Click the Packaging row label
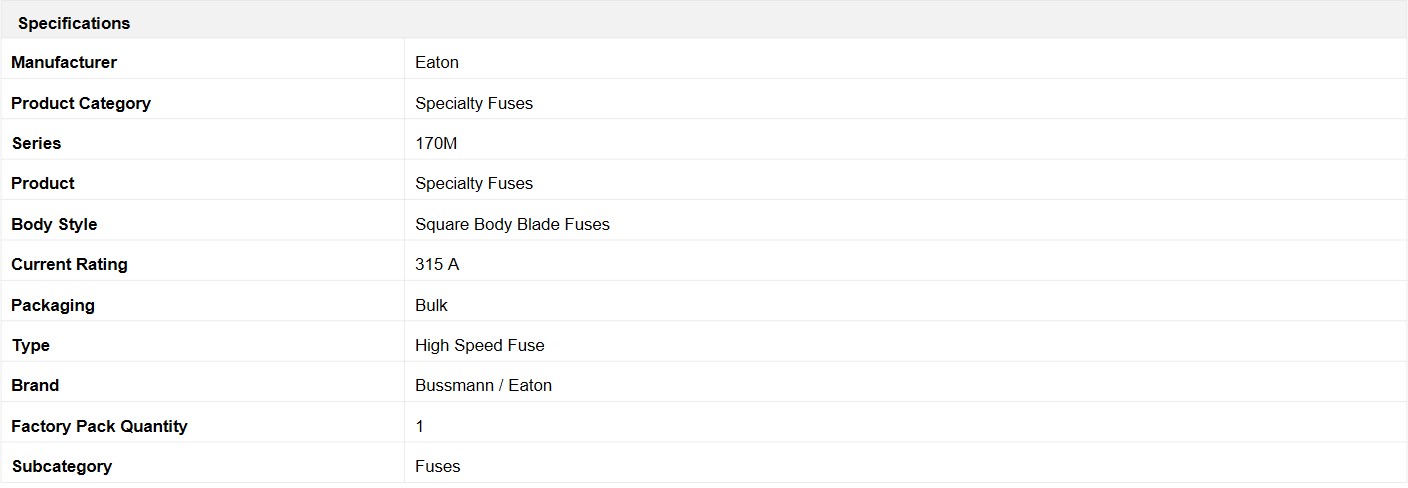The width and height of the screenshot is (1408, 488). coord(53,305)
